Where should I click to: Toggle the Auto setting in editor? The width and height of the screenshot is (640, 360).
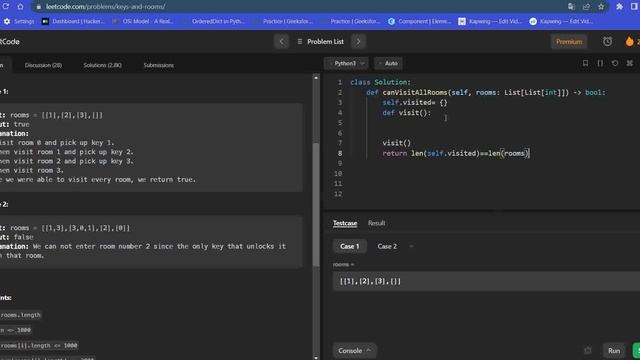point(388,63)
